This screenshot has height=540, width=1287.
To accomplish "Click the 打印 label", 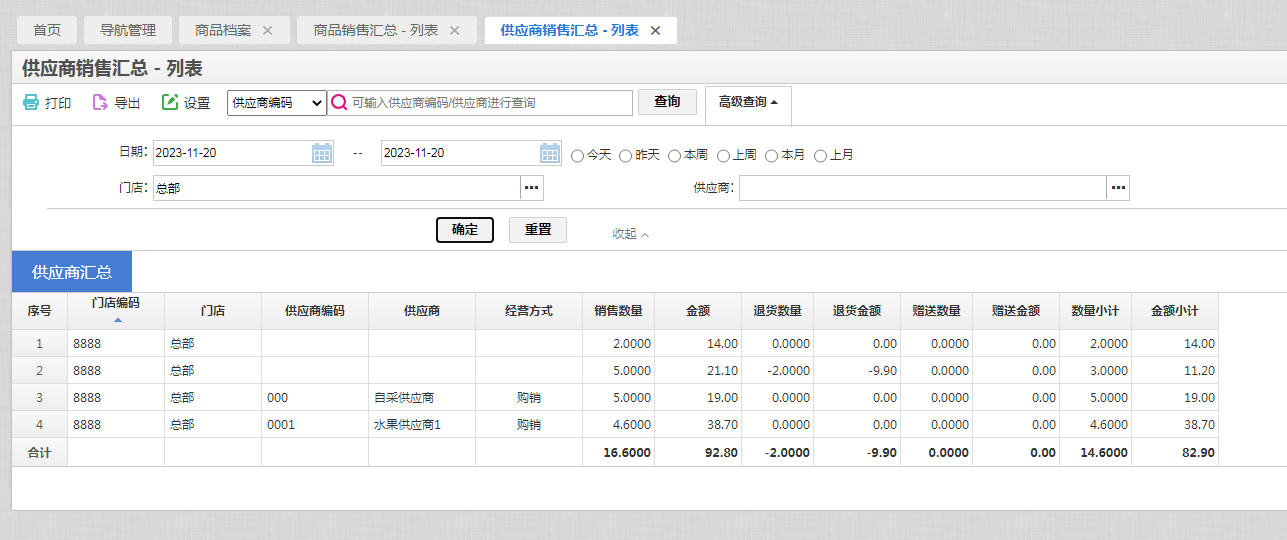I will [58, 103].
